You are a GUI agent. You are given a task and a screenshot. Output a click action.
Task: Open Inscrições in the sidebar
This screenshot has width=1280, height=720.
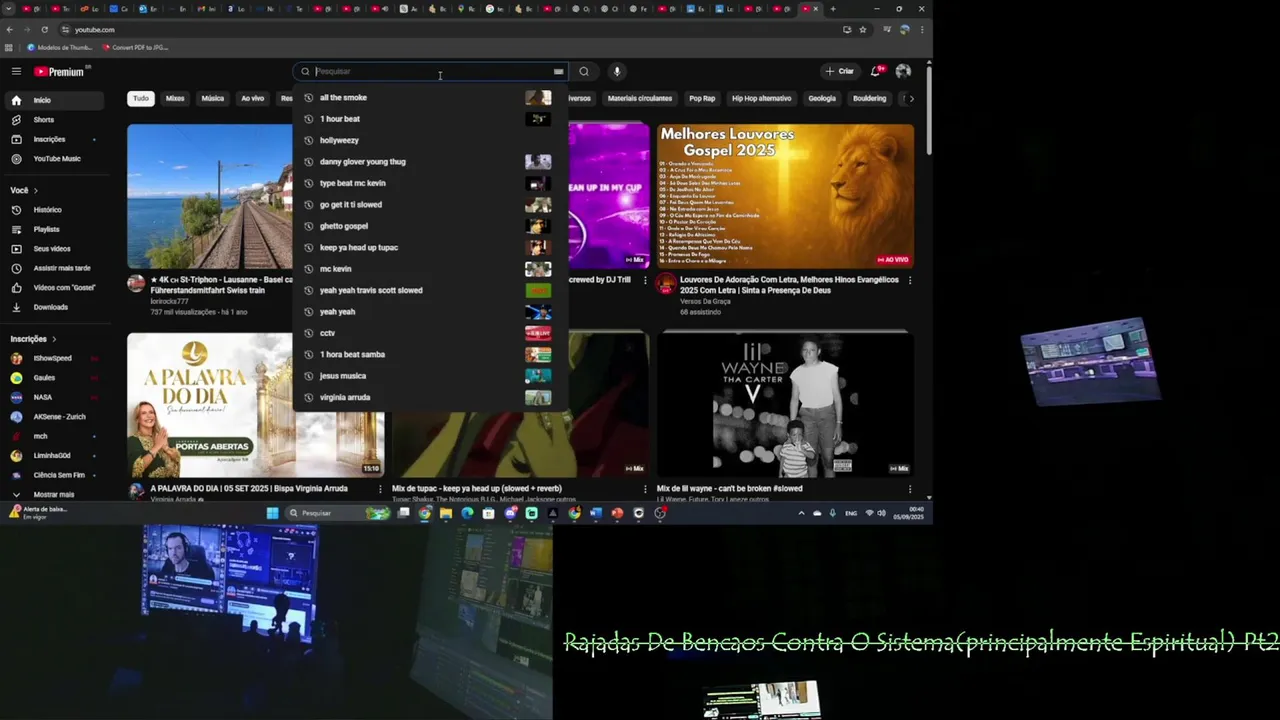coord(53,139)
